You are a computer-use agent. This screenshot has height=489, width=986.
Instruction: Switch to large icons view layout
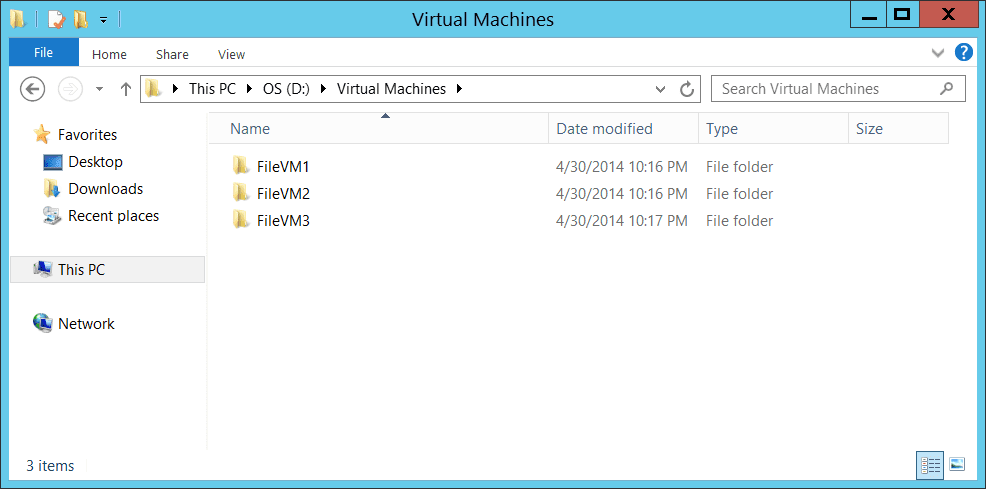point(956,465)
